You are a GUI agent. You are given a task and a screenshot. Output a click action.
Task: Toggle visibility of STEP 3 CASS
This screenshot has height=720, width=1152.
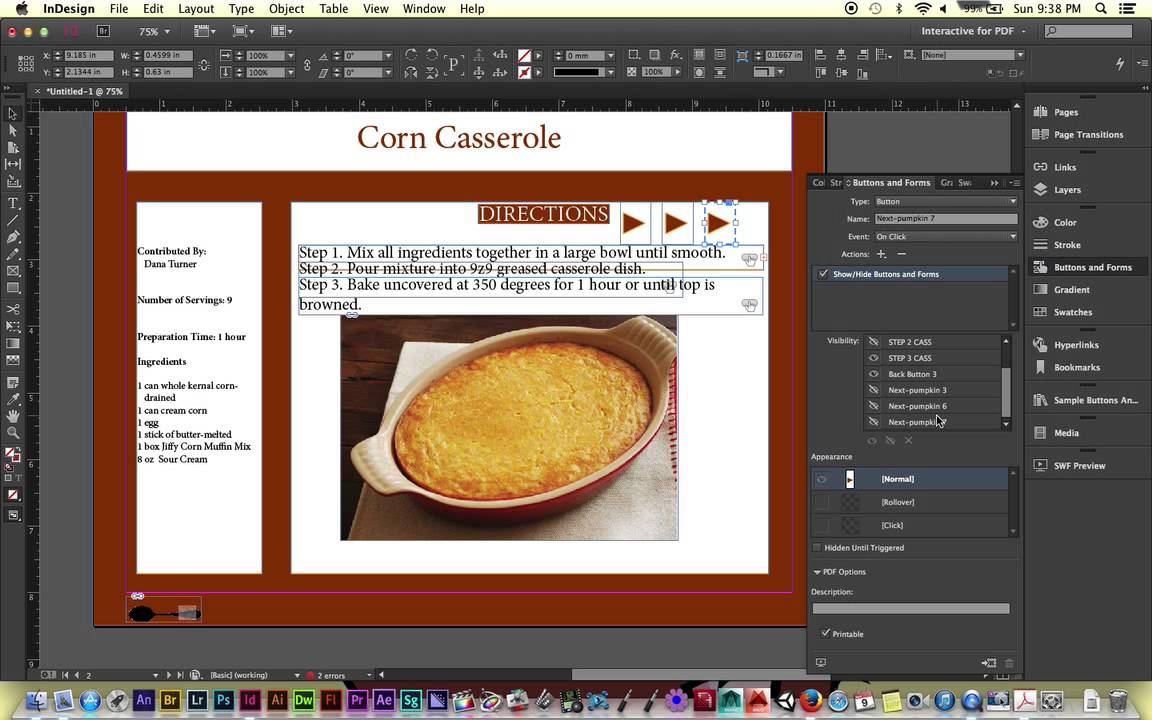click(x=873, y=358)
